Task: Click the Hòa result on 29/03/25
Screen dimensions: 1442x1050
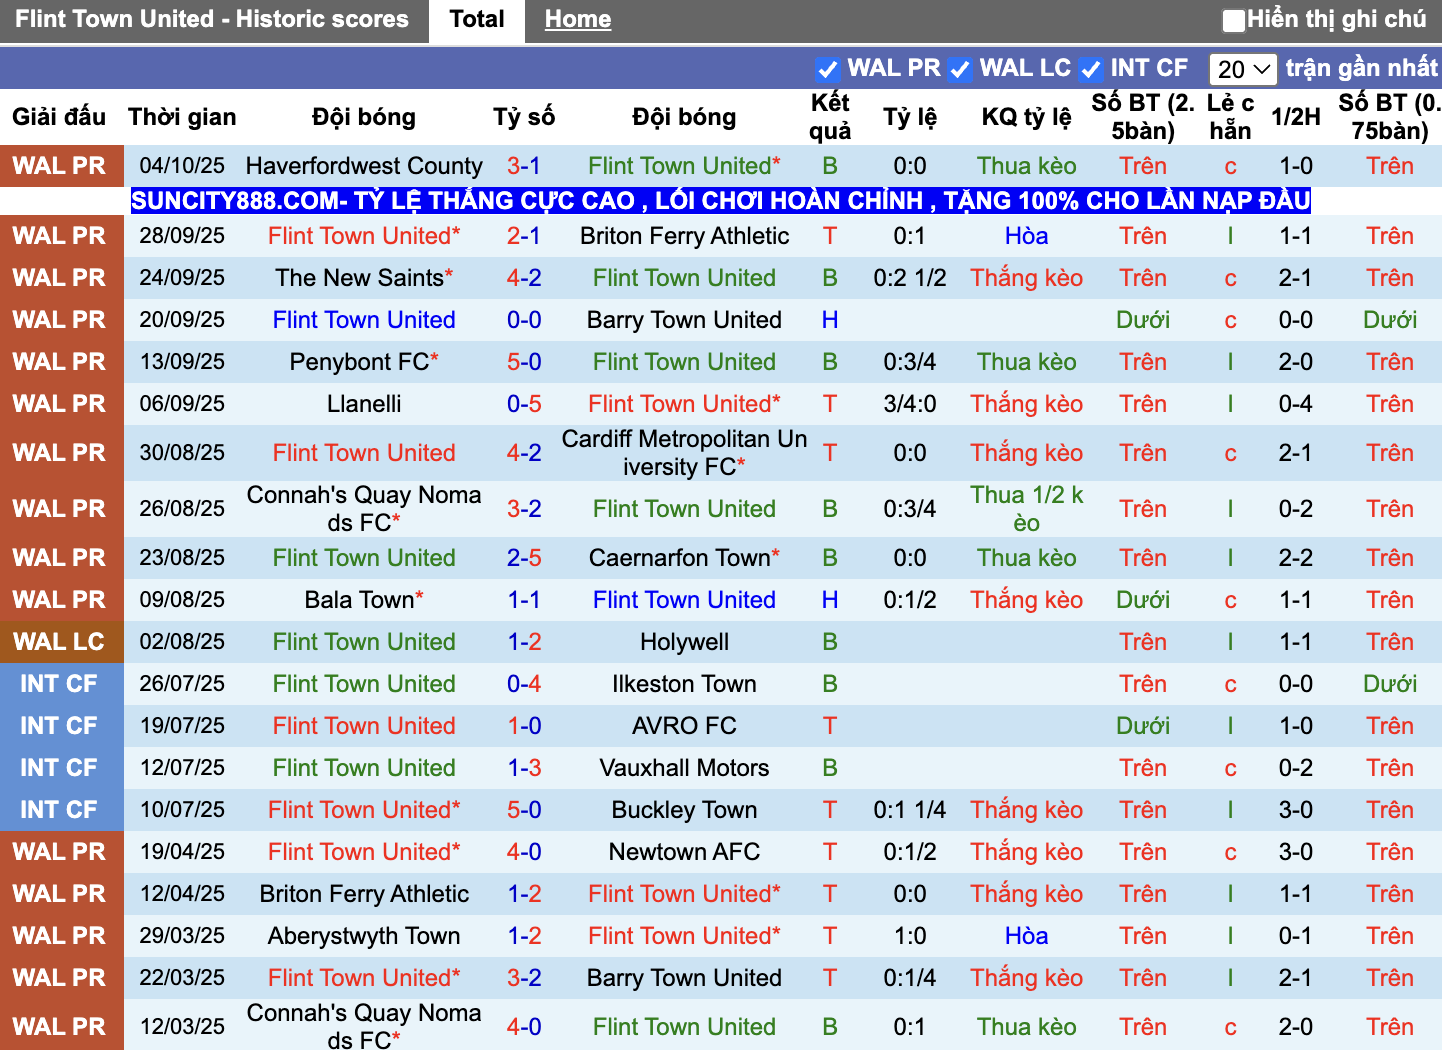Action: point(1027,936)
